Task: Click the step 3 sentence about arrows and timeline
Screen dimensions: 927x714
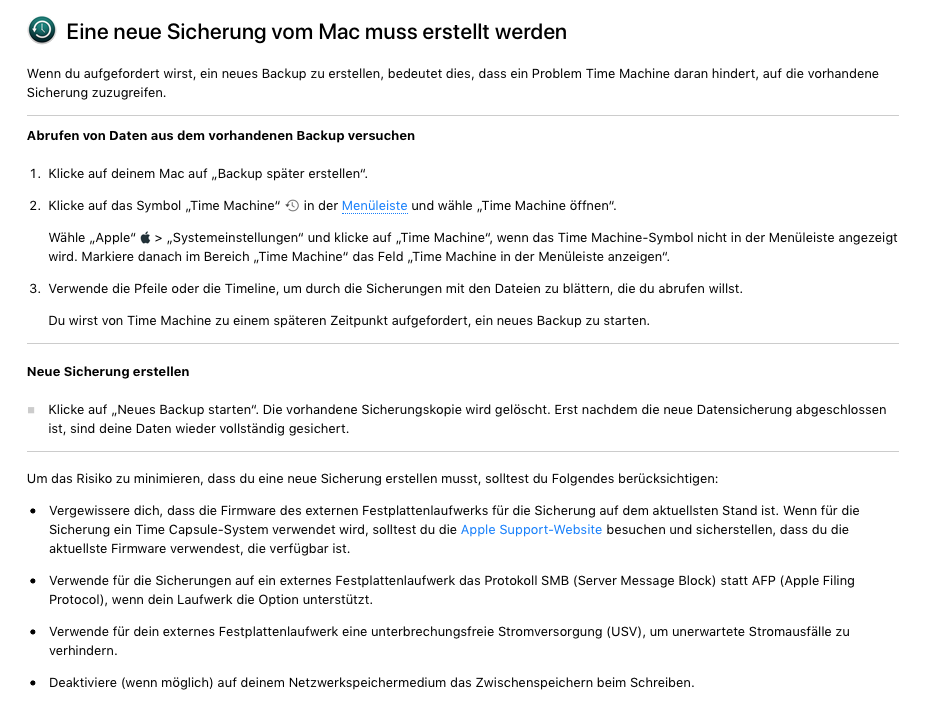Action: coord(395,288)
